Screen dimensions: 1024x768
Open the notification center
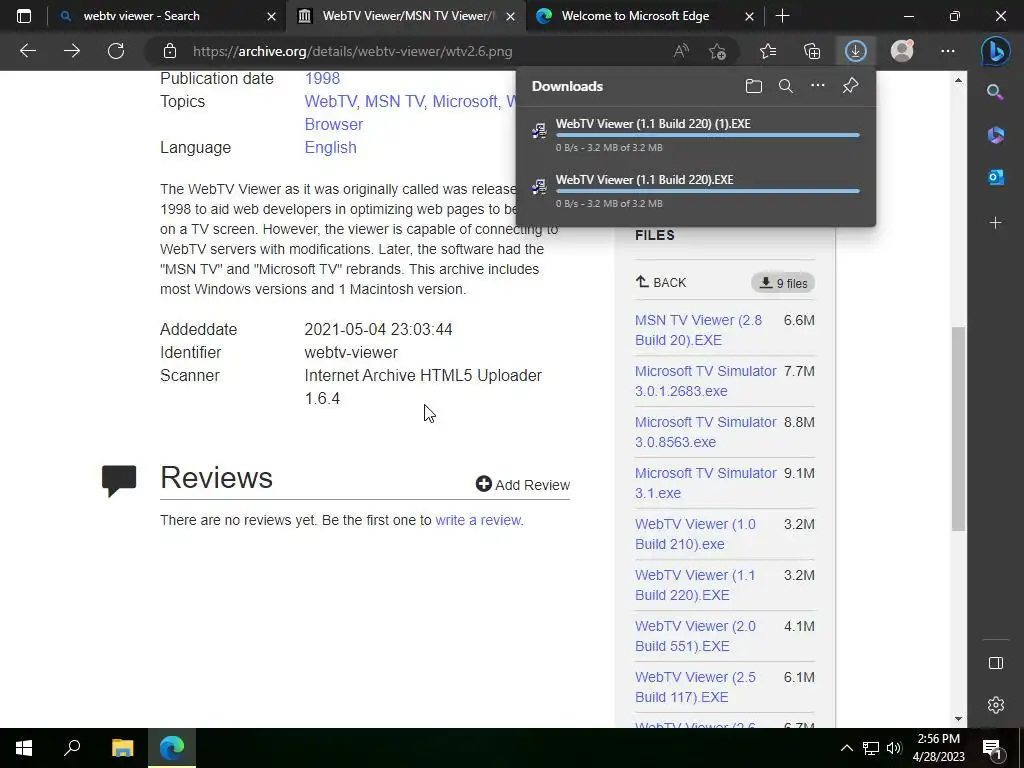993,748
